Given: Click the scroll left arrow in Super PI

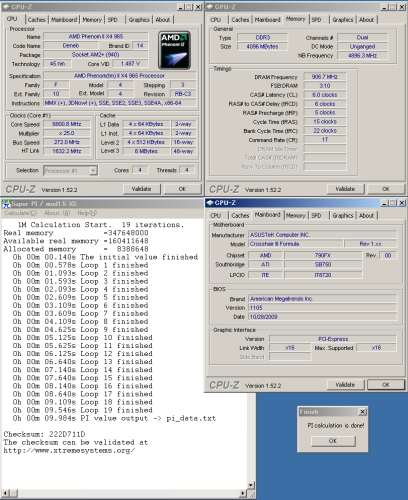Looking at the screenshot, I should tap(5, 493).
